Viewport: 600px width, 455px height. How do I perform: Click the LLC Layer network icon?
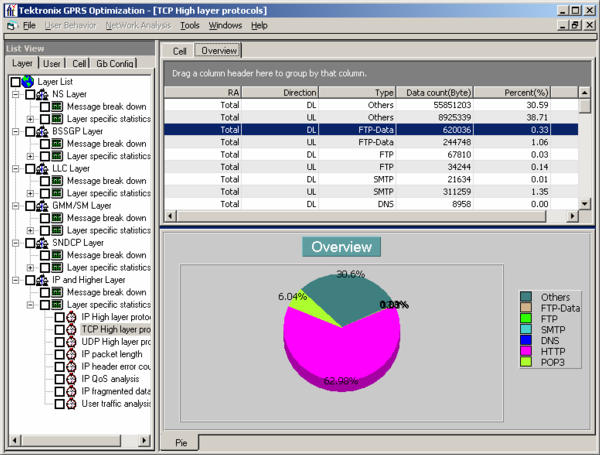pyautogui.click(x=42, y=168)
